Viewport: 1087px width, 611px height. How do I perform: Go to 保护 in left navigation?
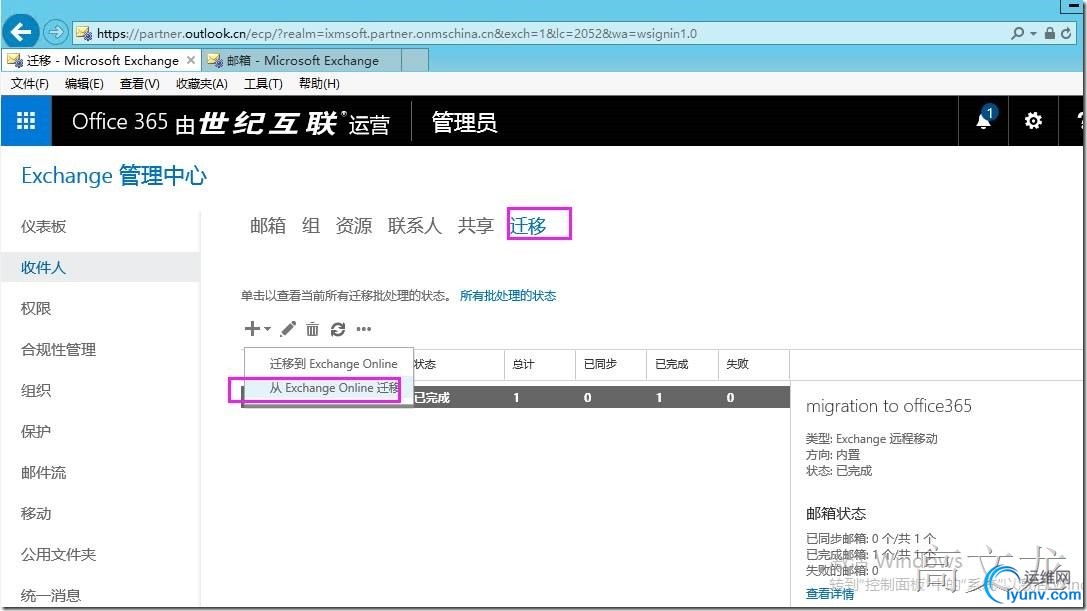pos(36,431)
